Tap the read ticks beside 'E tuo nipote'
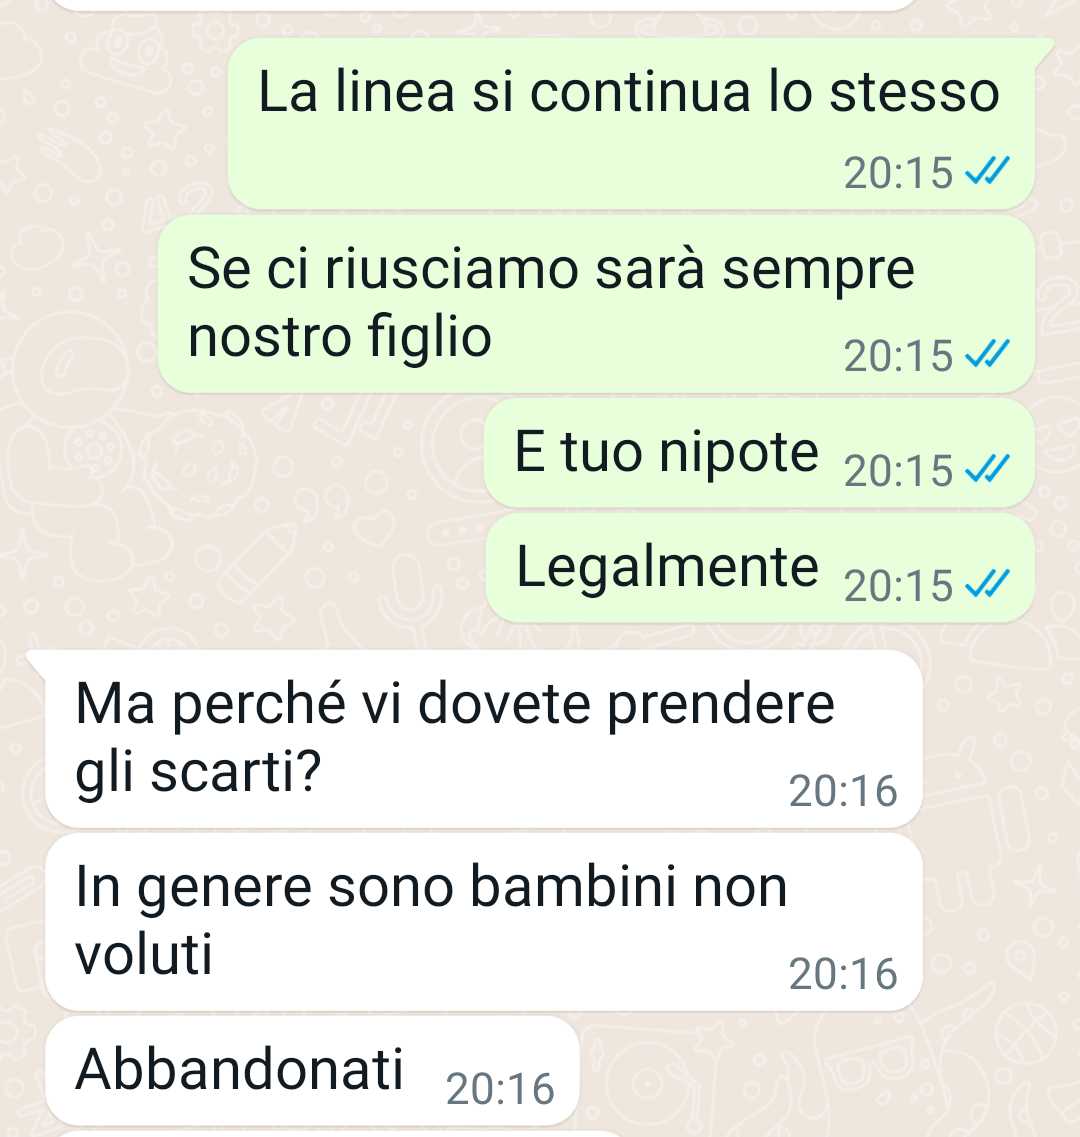Image resolution: width=1080 pixels, height=1137 pixels. point(987,470)
